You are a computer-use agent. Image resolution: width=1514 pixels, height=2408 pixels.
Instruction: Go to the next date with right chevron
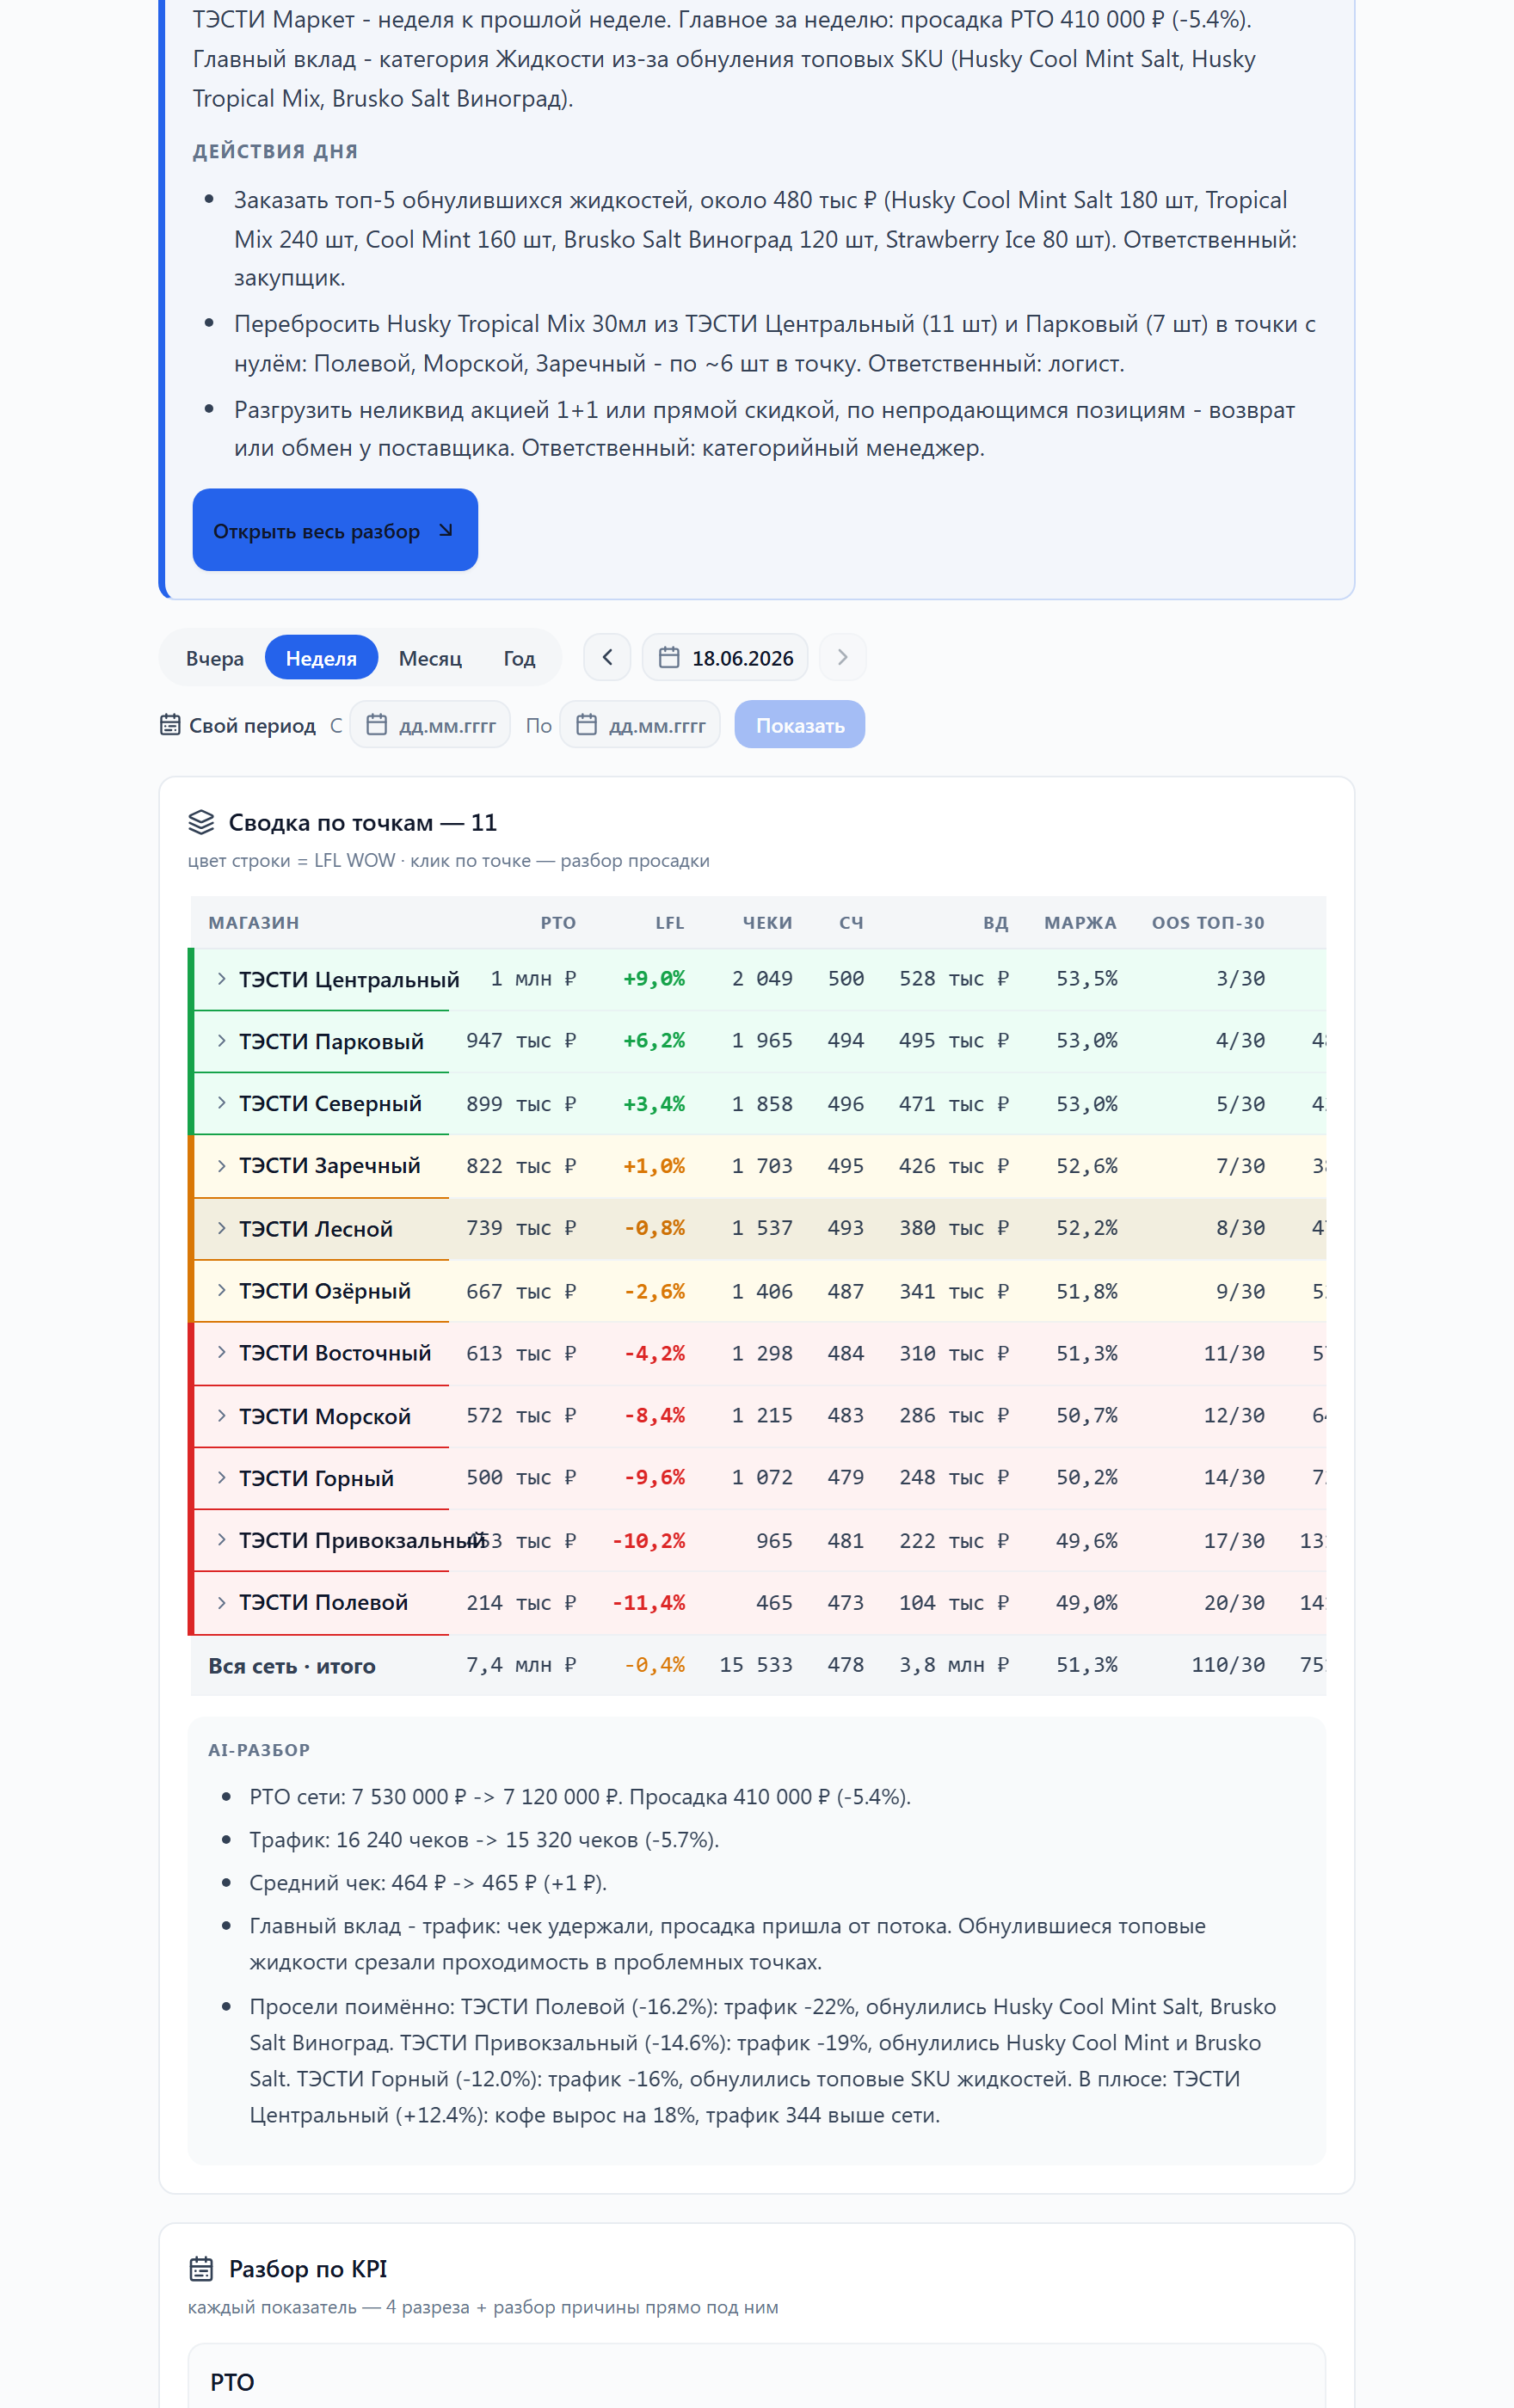[842, 657]
